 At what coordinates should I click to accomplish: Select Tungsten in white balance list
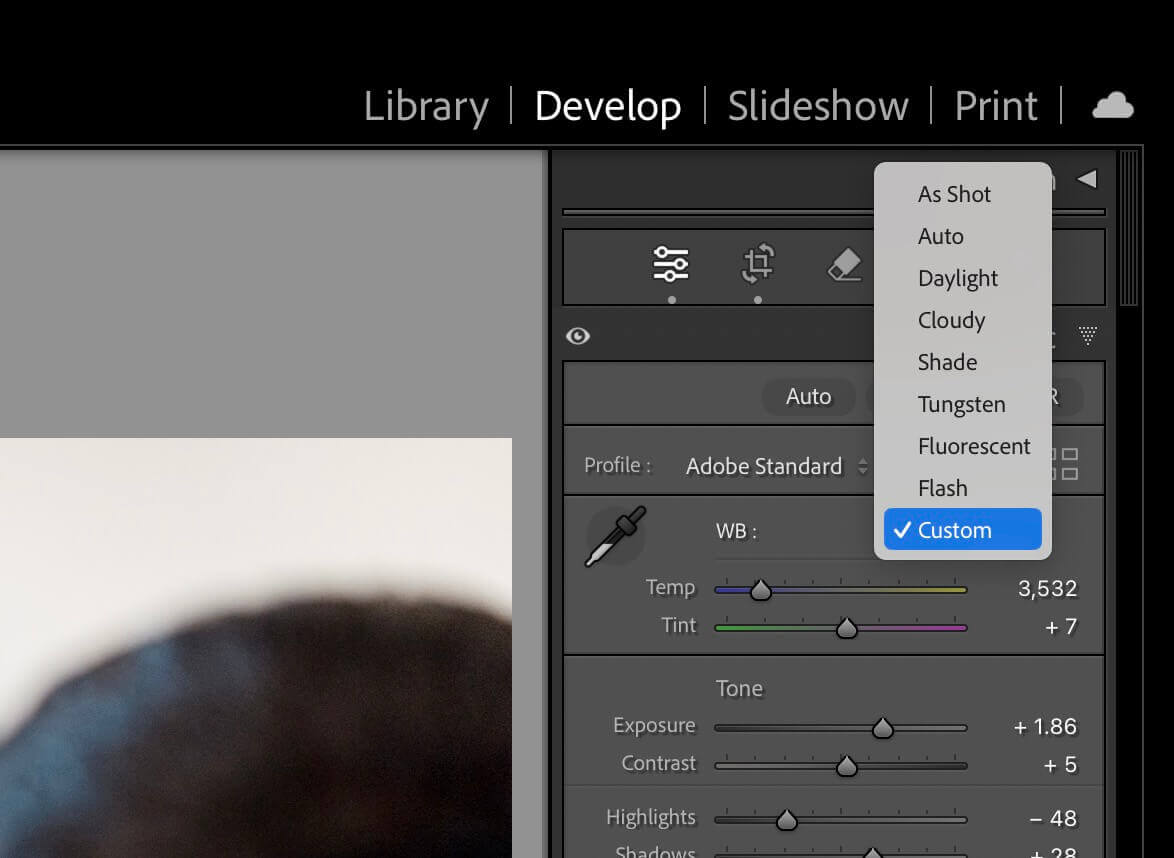[961, 404]
